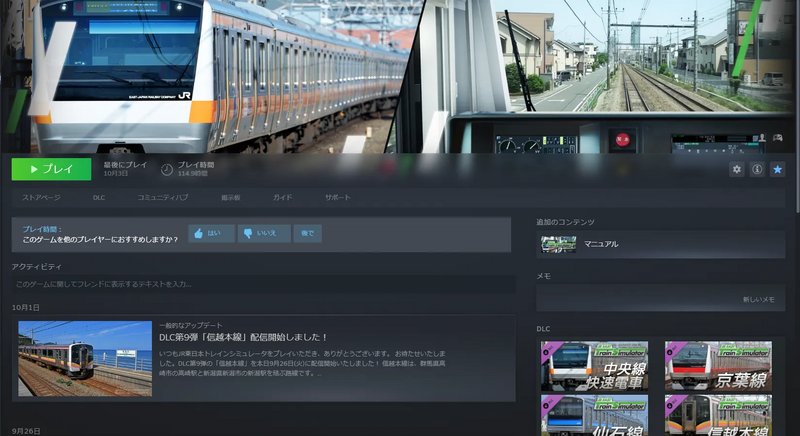This screenshot has height=436, width=800.
Task: Recommend the game with はい button
Action: pos(211,234)
